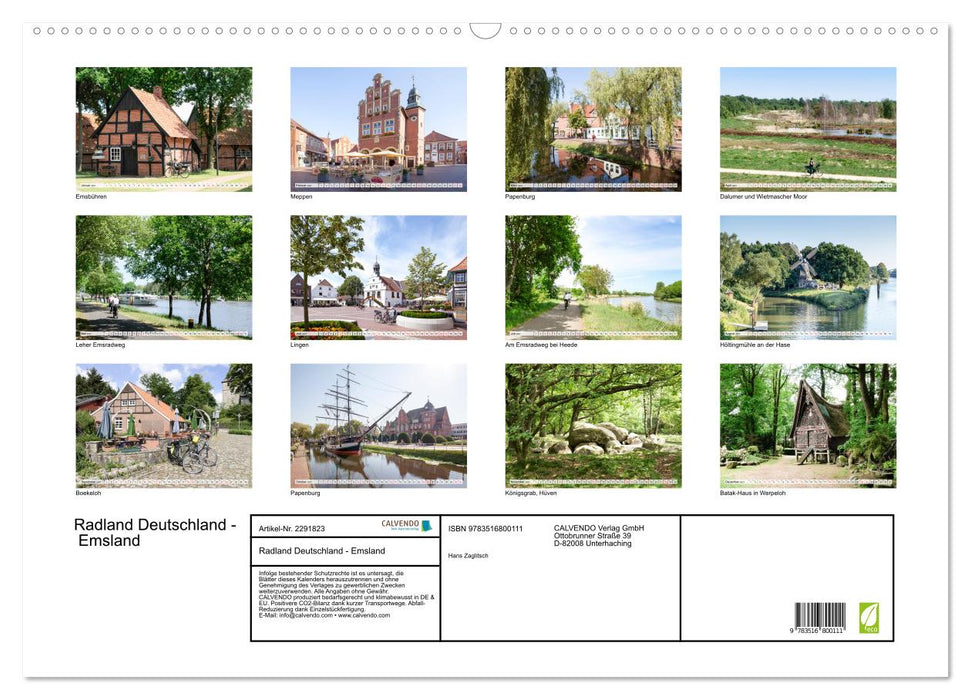This screenshot has width=971, height=700.
Task: Click the Papenburg sailing ship photo
Action: tap(378, 426)
